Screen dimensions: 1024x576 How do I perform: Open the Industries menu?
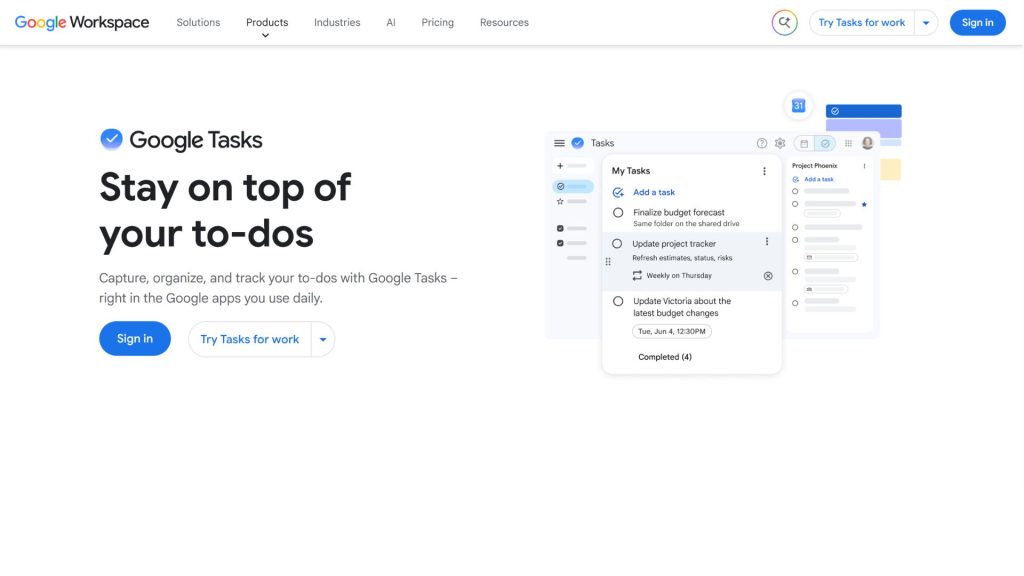pyautogui.click(x=337, y=22)
